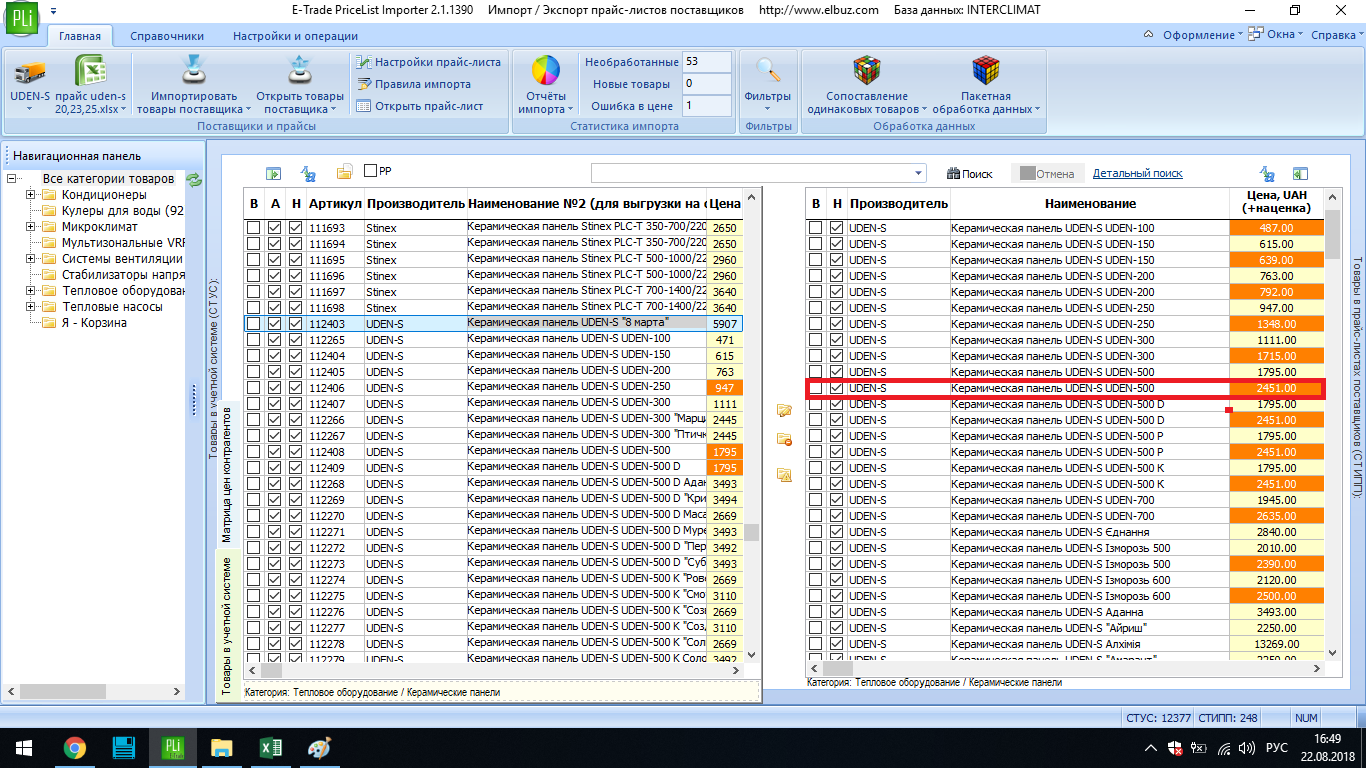The width and height of the screenshot is (1366, 768).
Task: Click the green arrow icon above the Артикул table
Action: click(273, 173)
